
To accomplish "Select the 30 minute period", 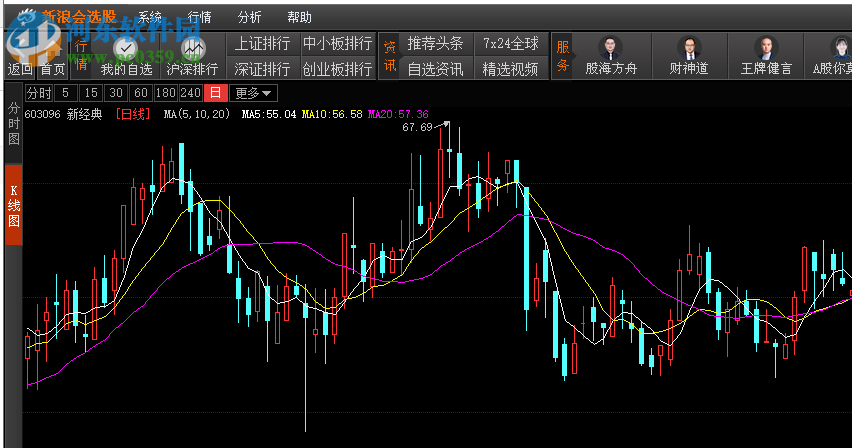I will (116, 93).
